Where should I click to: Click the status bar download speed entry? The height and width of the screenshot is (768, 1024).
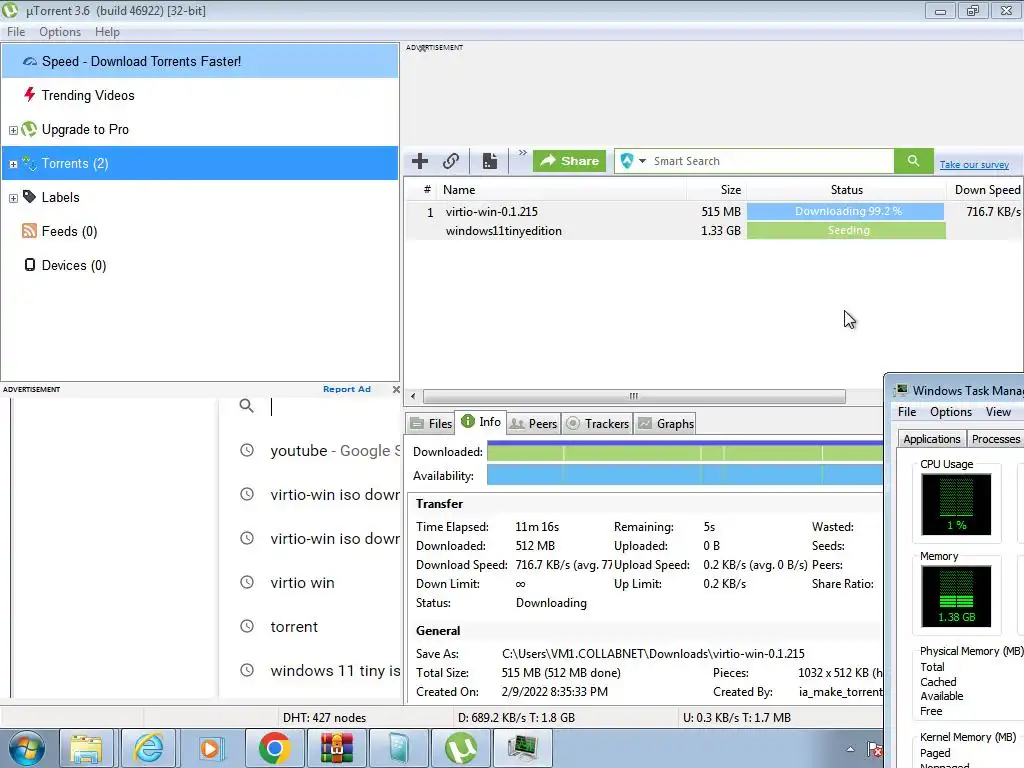tap(516, 718)
